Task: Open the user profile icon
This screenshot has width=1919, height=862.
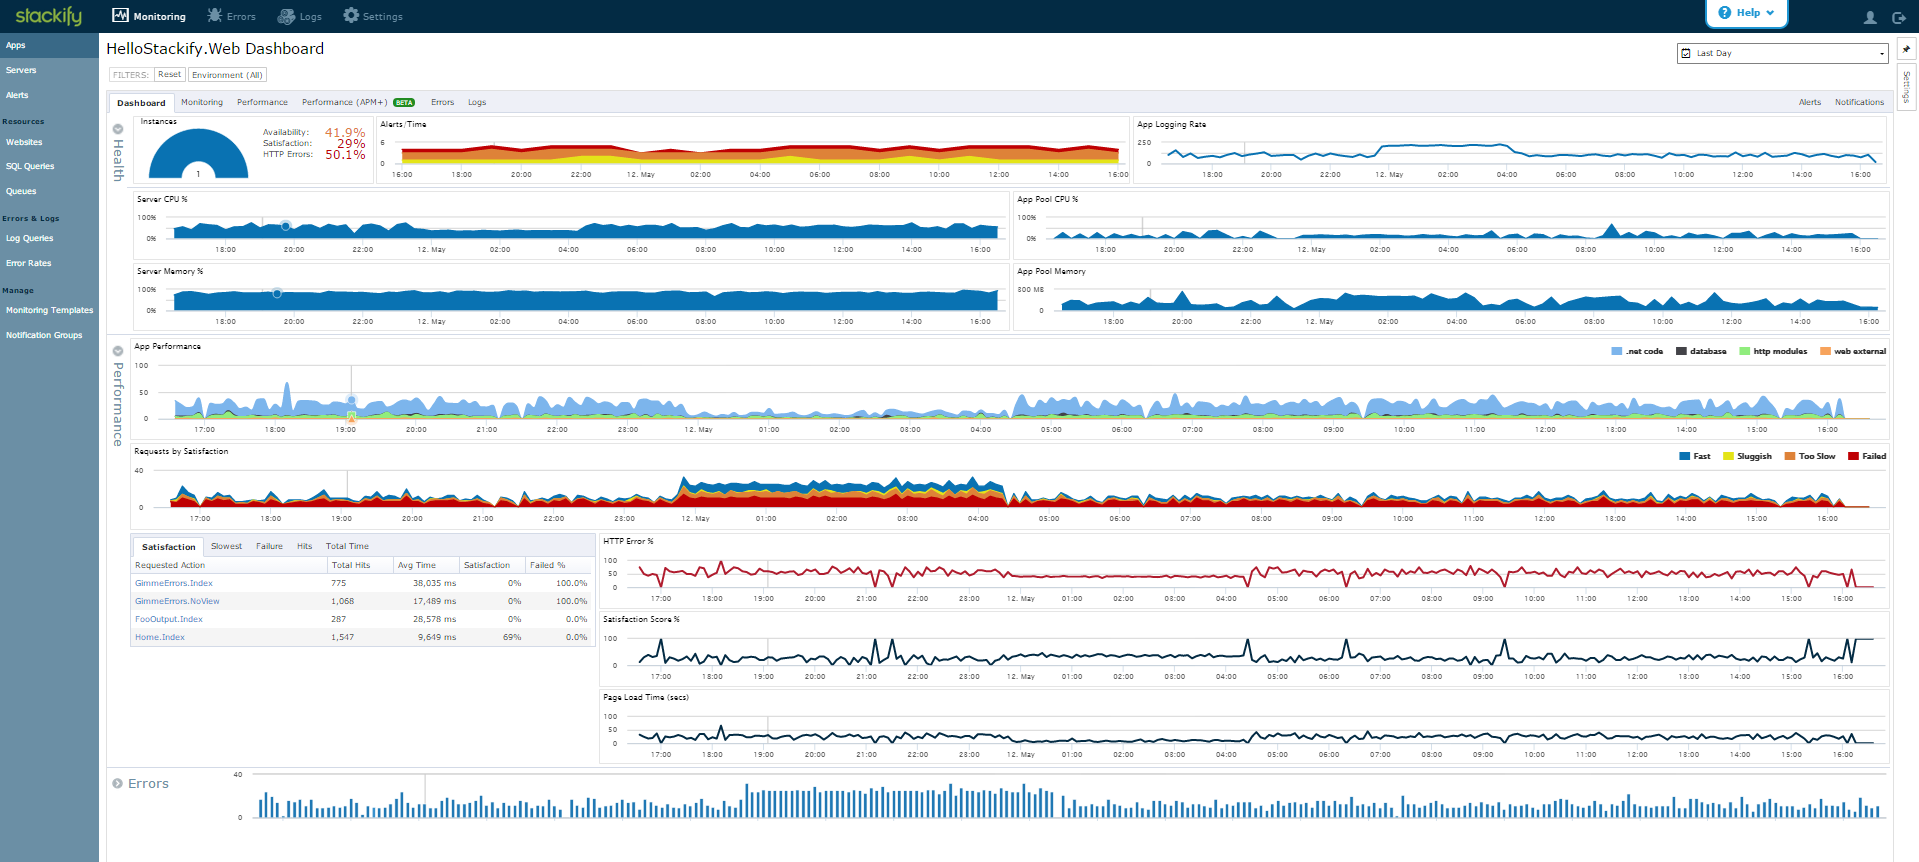Action: coord(1870,17)
